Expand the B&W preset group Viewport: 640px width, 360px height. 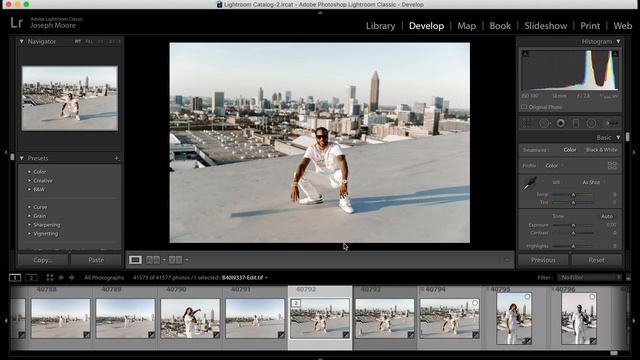point(29,189)
